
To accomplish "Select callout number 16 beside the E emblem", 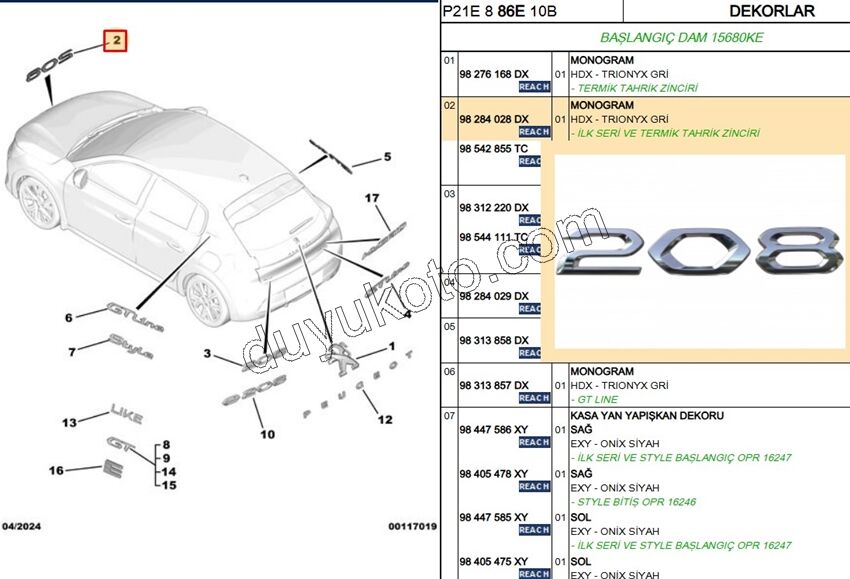I will tap(56, 470).
